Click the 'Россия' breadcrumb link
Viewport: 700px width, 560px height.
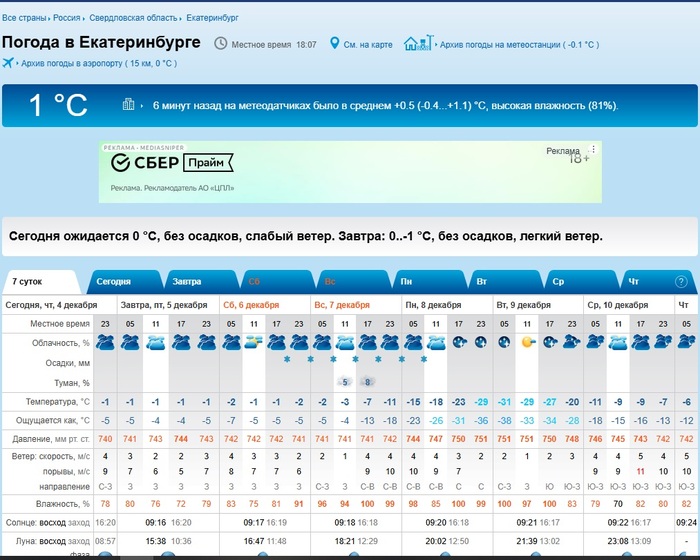[67, 18]
